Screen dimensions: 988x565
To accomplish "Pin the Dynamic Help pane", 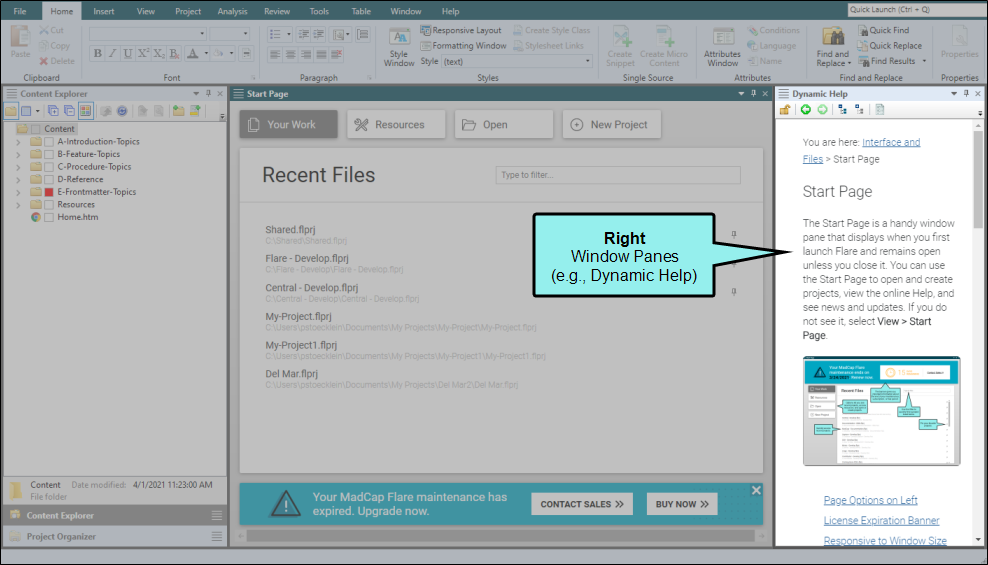I will 966,93.
